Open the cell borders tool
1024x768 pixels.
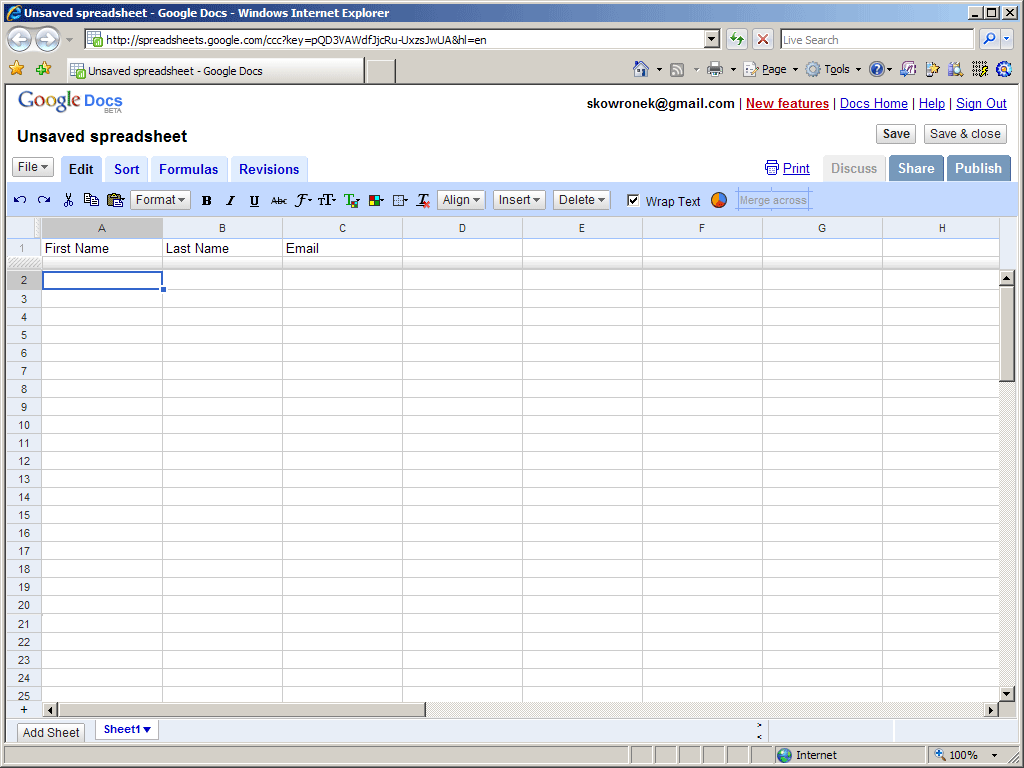[x=400, y=201]
